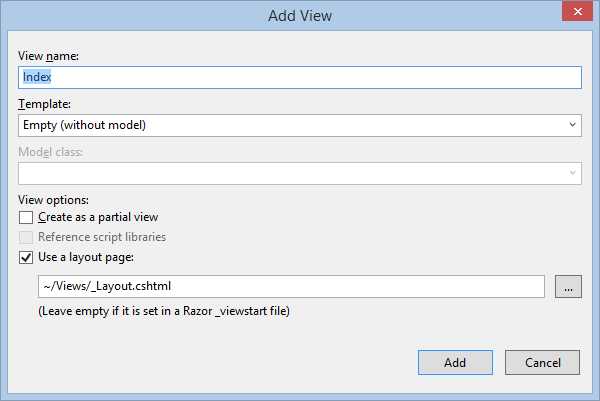
Task: Check Create as a partial view
Action: (x=26, y=217)
